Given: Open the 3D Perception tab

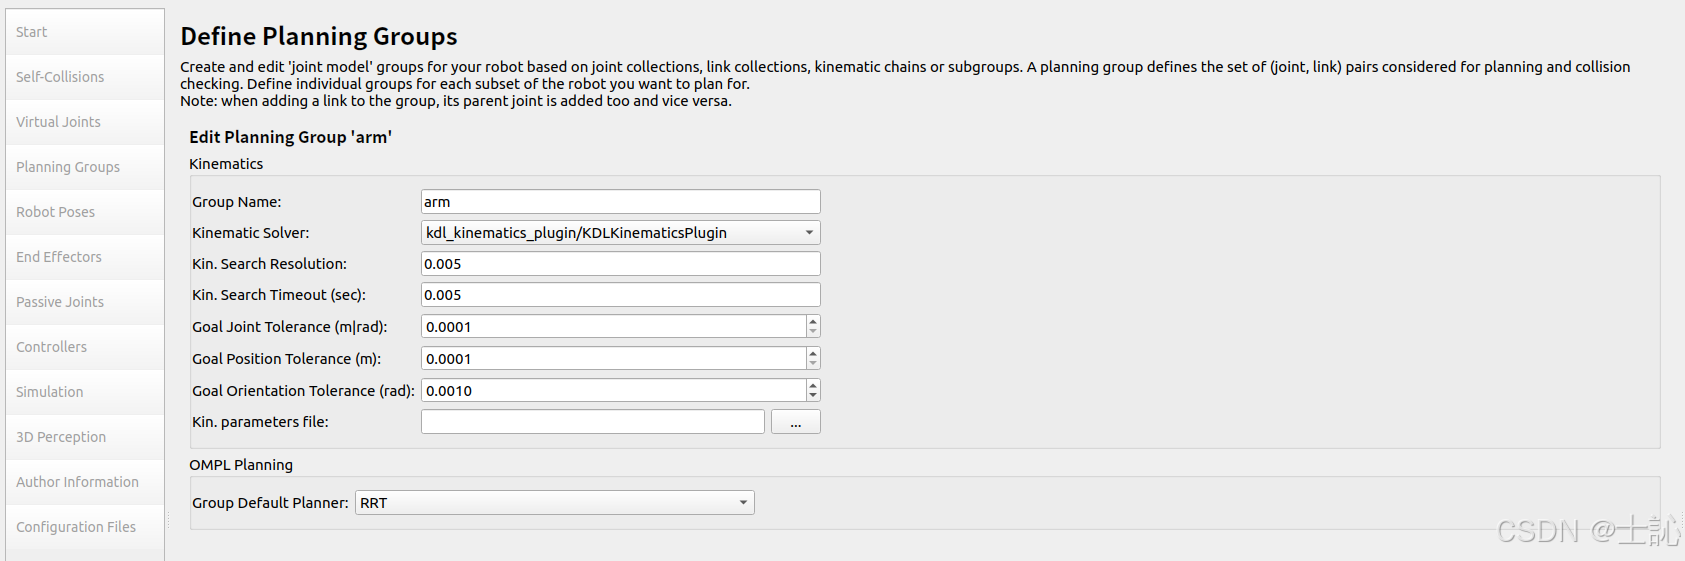Looking at the screenshot, I should [85, 437].
